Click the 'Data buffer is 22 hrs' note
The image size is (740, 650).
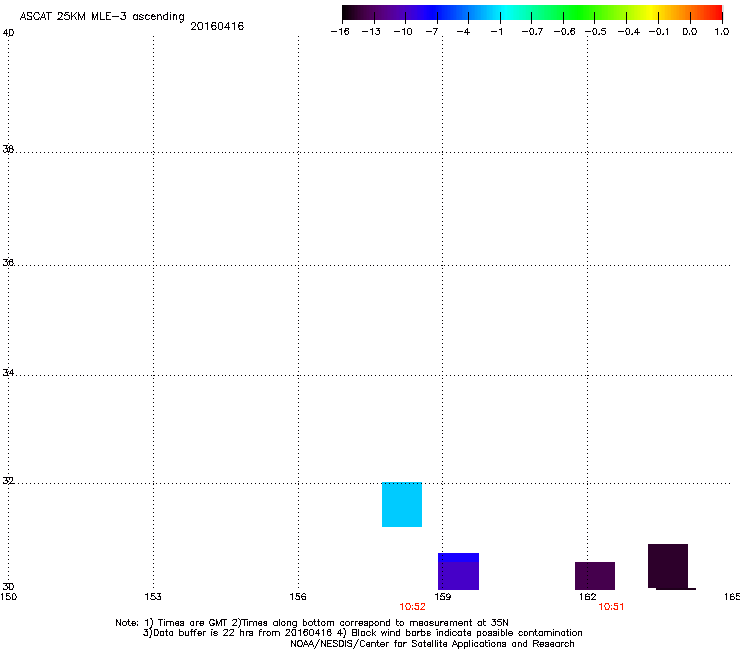point(362,633)
